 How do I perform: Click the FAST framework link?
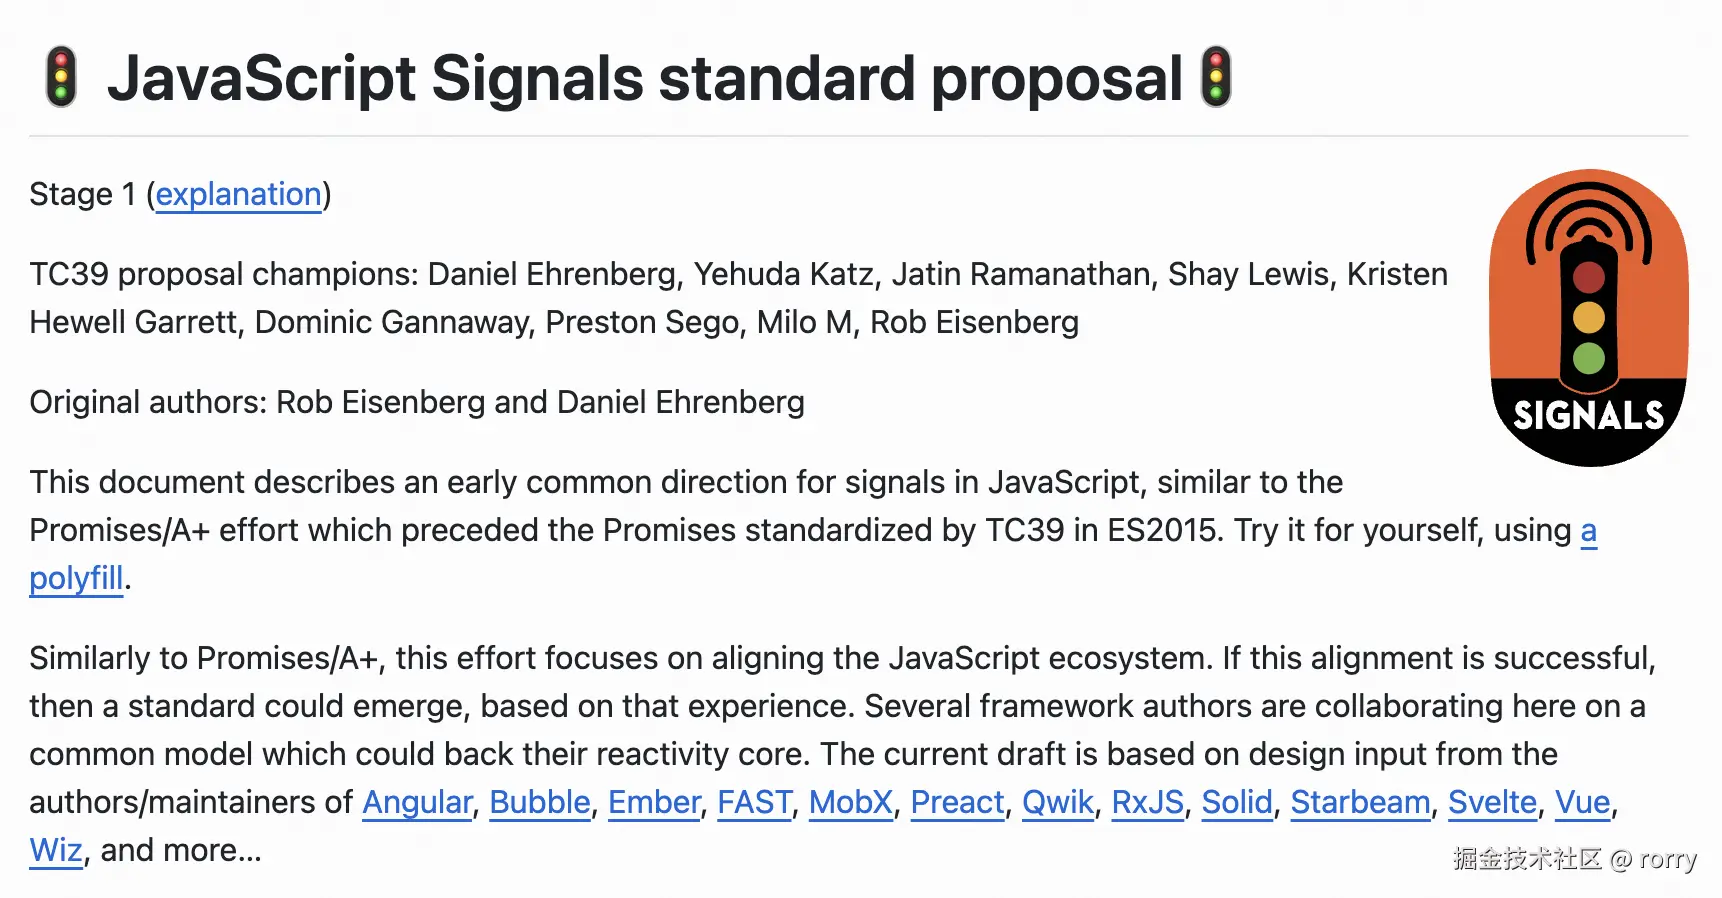[x=755, y=802]
